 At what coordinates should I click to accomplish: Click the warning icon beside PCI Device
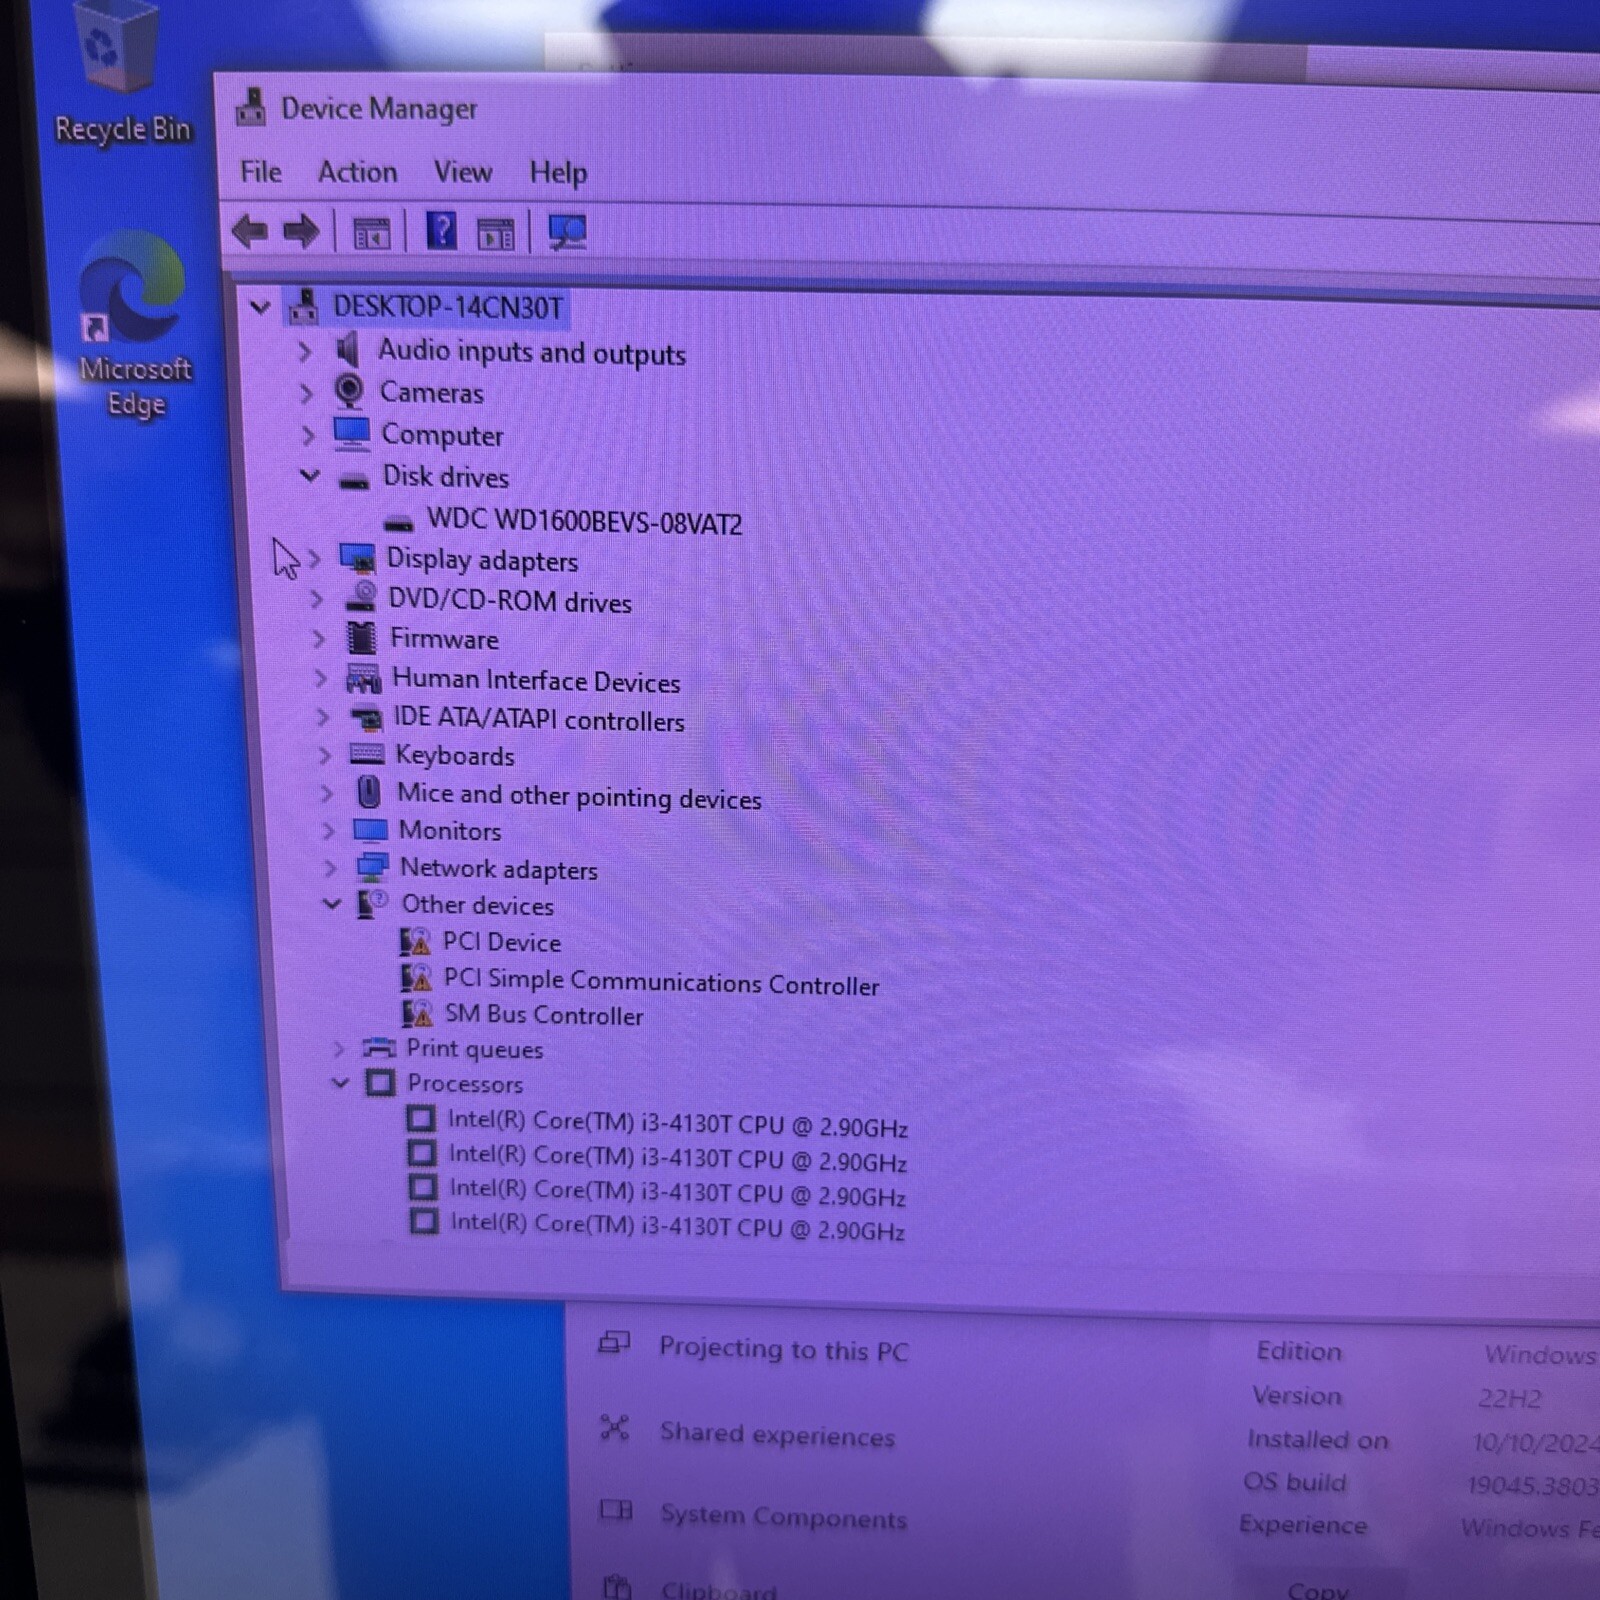point(415,941)
